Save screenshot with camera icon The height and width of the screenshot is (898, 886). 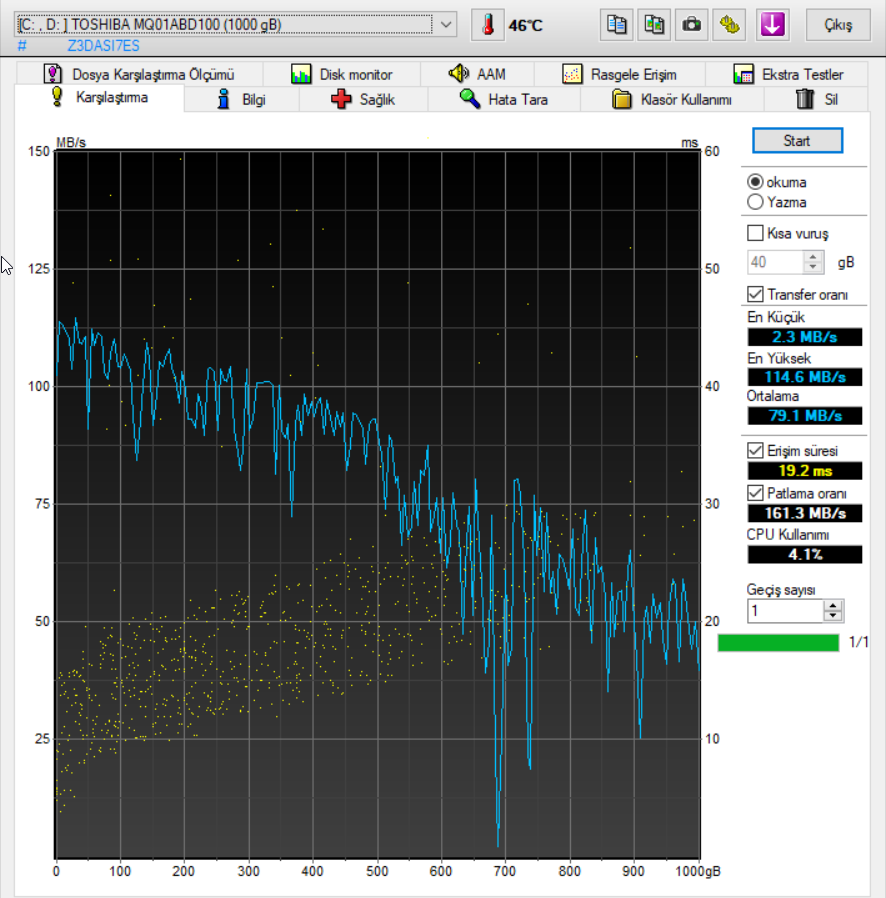coord(691,25)
